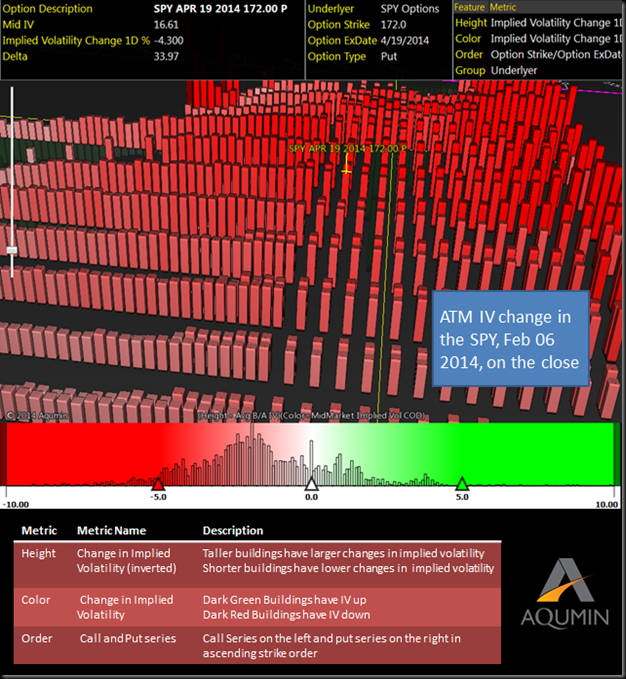Click the vertical zoom slider handle

click(12, 250)
